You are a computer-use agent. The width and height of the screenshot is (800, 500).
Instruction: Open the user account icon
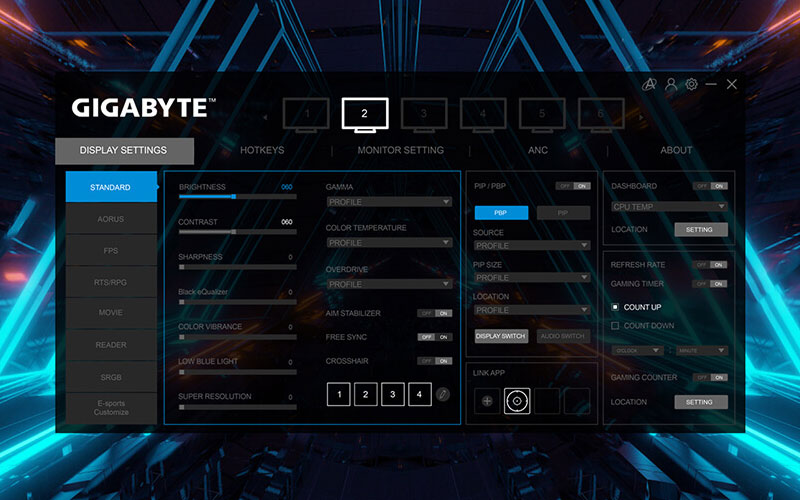(671, 85)
